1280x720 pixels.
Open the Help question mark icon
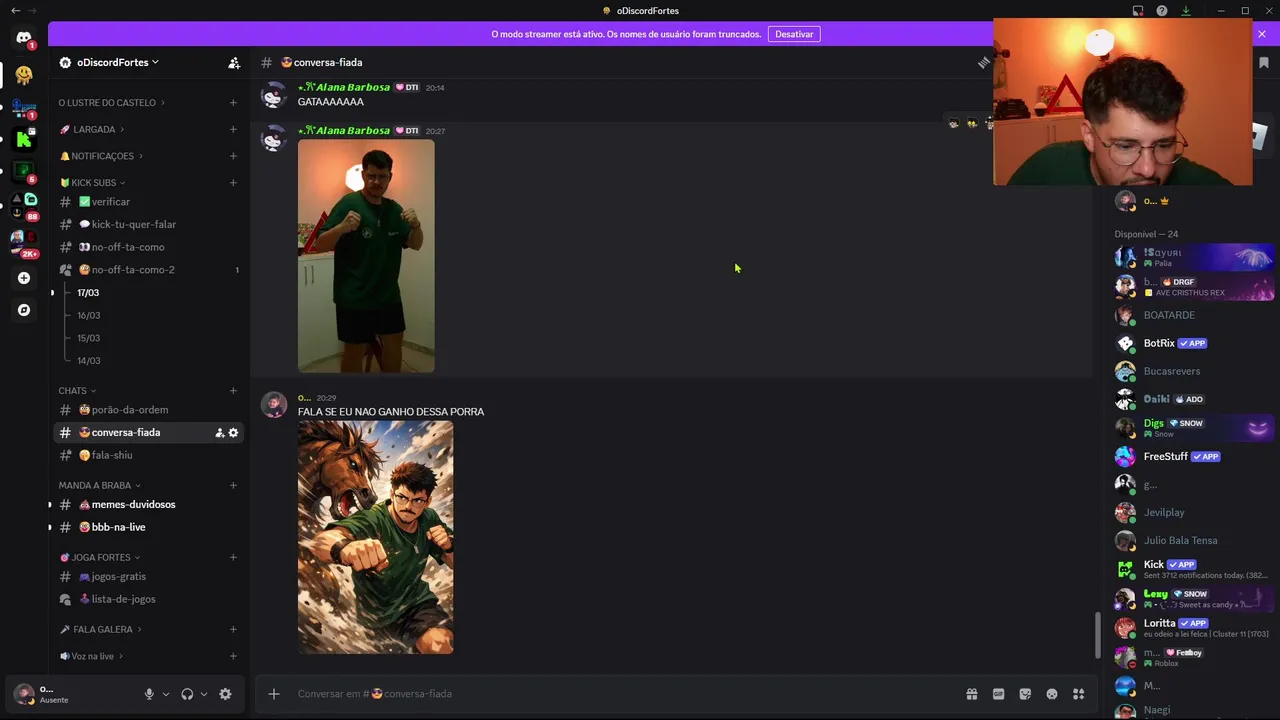[1162, 11]
